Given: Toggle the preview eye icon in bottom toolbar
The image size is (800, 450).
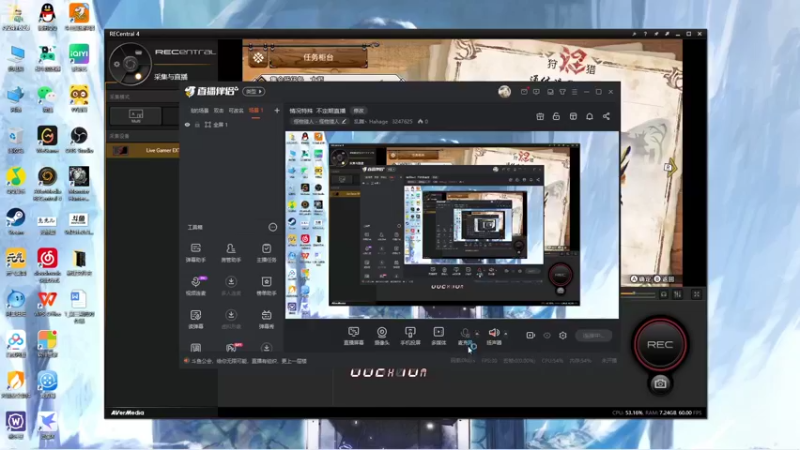Looking at the screenshot, I should [547, 335].
